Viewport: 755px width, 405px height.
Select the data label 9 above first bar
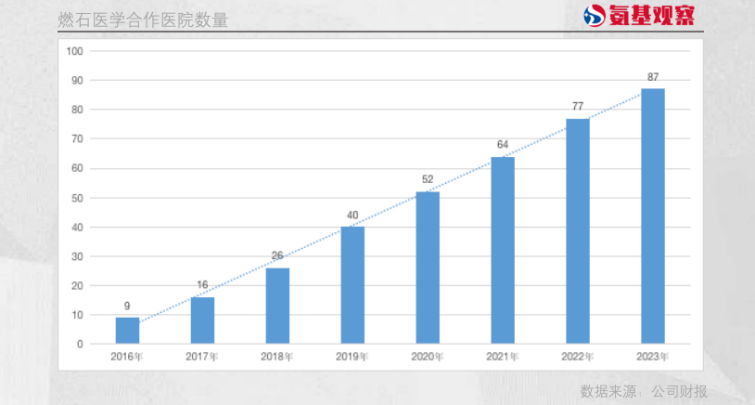[127, 306]
